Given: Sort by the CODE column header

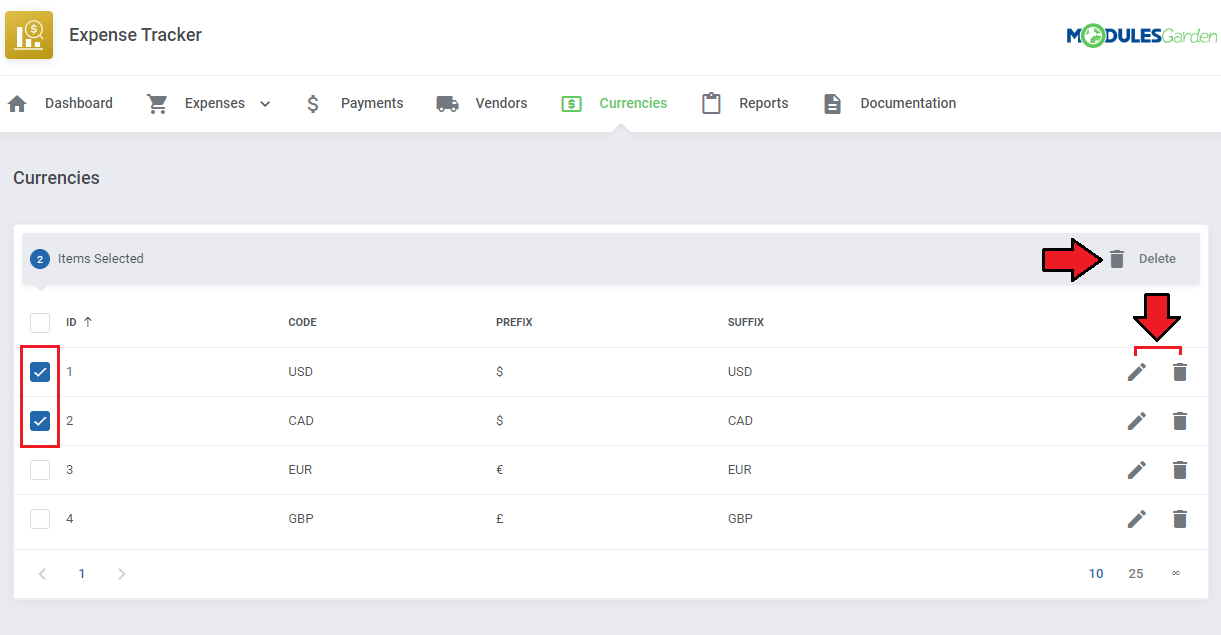Looking at the screenshot, I should [302, 322].
